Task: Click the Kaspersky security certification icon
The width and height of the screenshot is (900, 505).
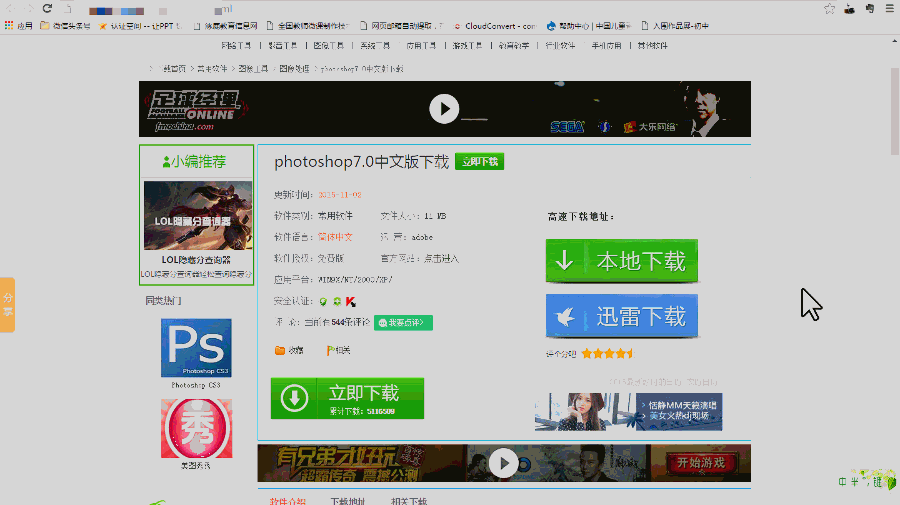Action: 352,301
